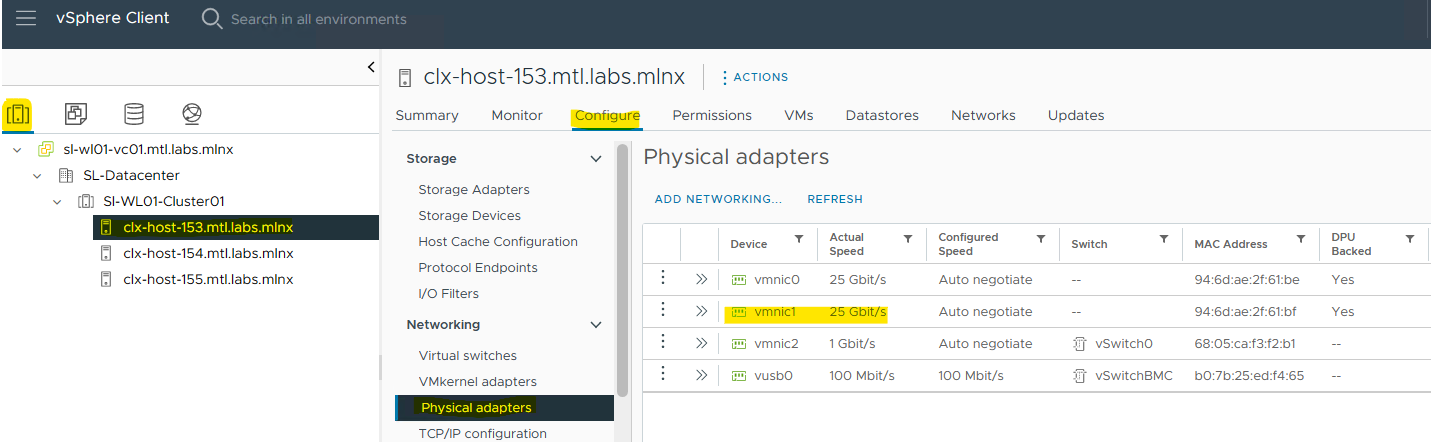Click the vmnic0 adapter icon
Screen dimensions: 1431x442
click(x=739, y=280)
